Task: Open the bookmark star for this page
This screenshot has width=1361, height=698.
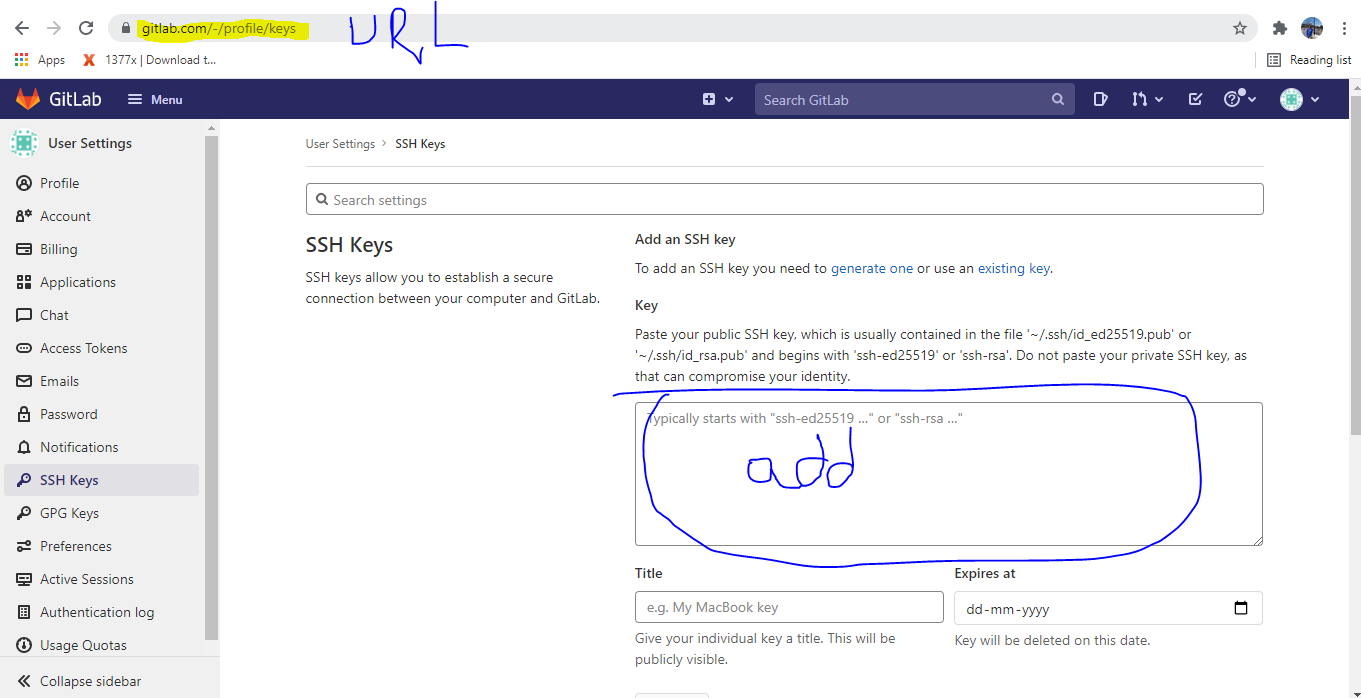Action: [x=1239, y=28]
